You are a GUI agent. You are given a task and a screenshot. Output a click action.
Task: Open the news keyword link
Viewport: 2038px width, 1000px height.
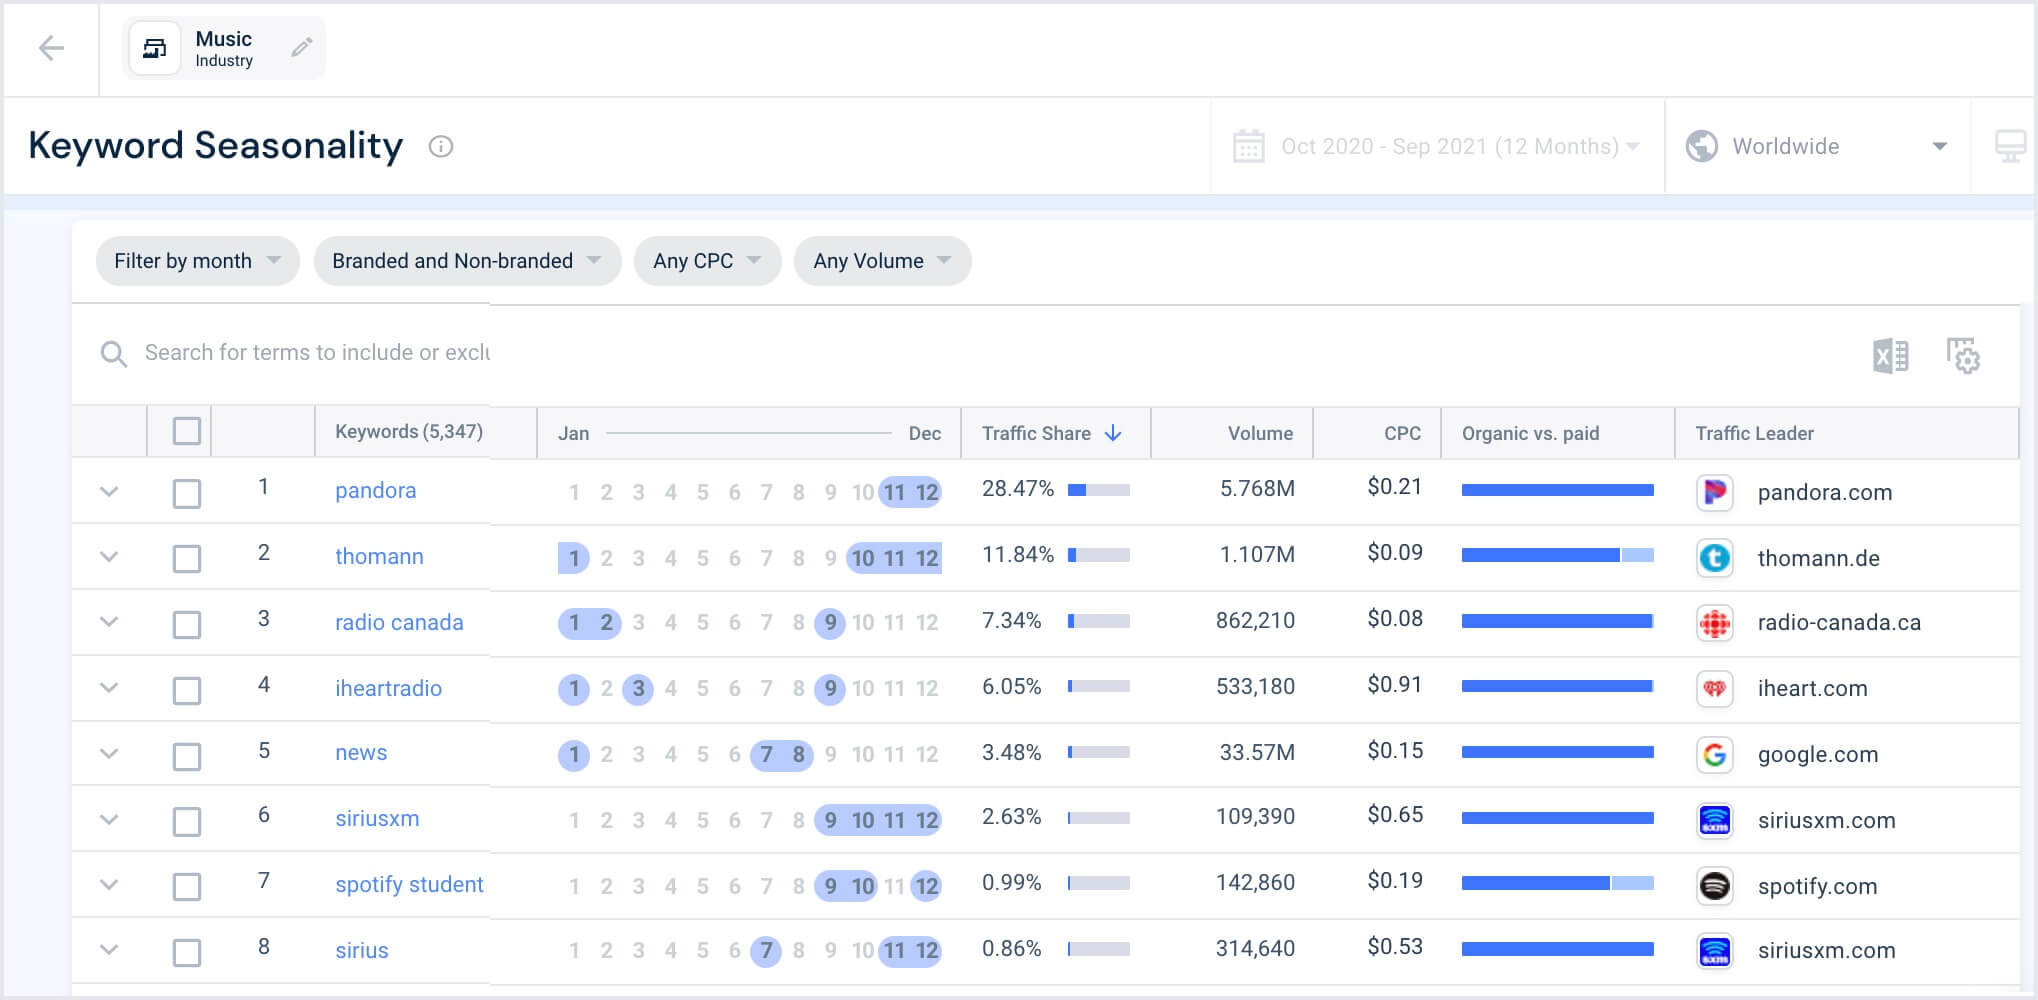361,752
